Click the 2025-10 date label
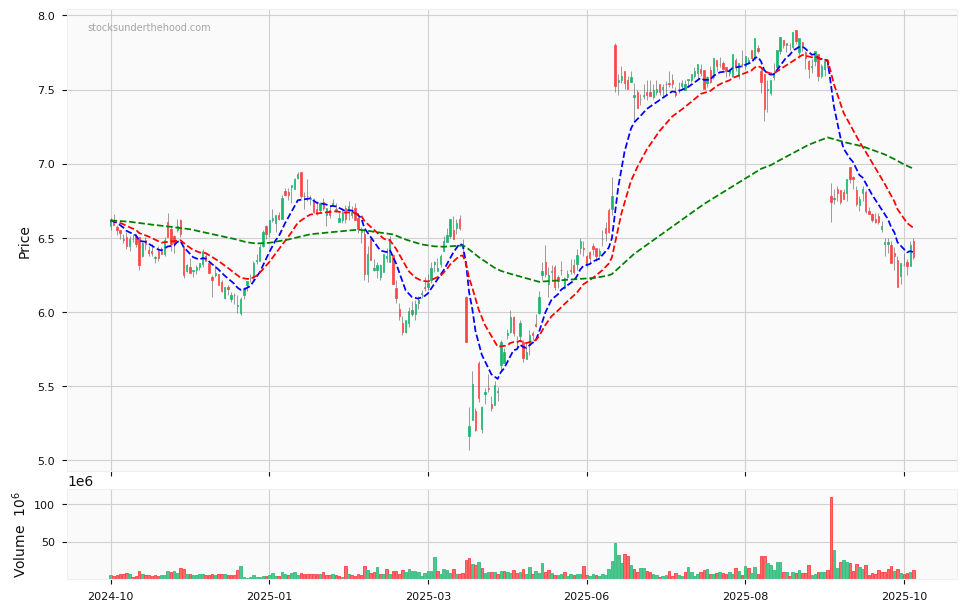Screen dimensions: 966x611 click(904, 596)
